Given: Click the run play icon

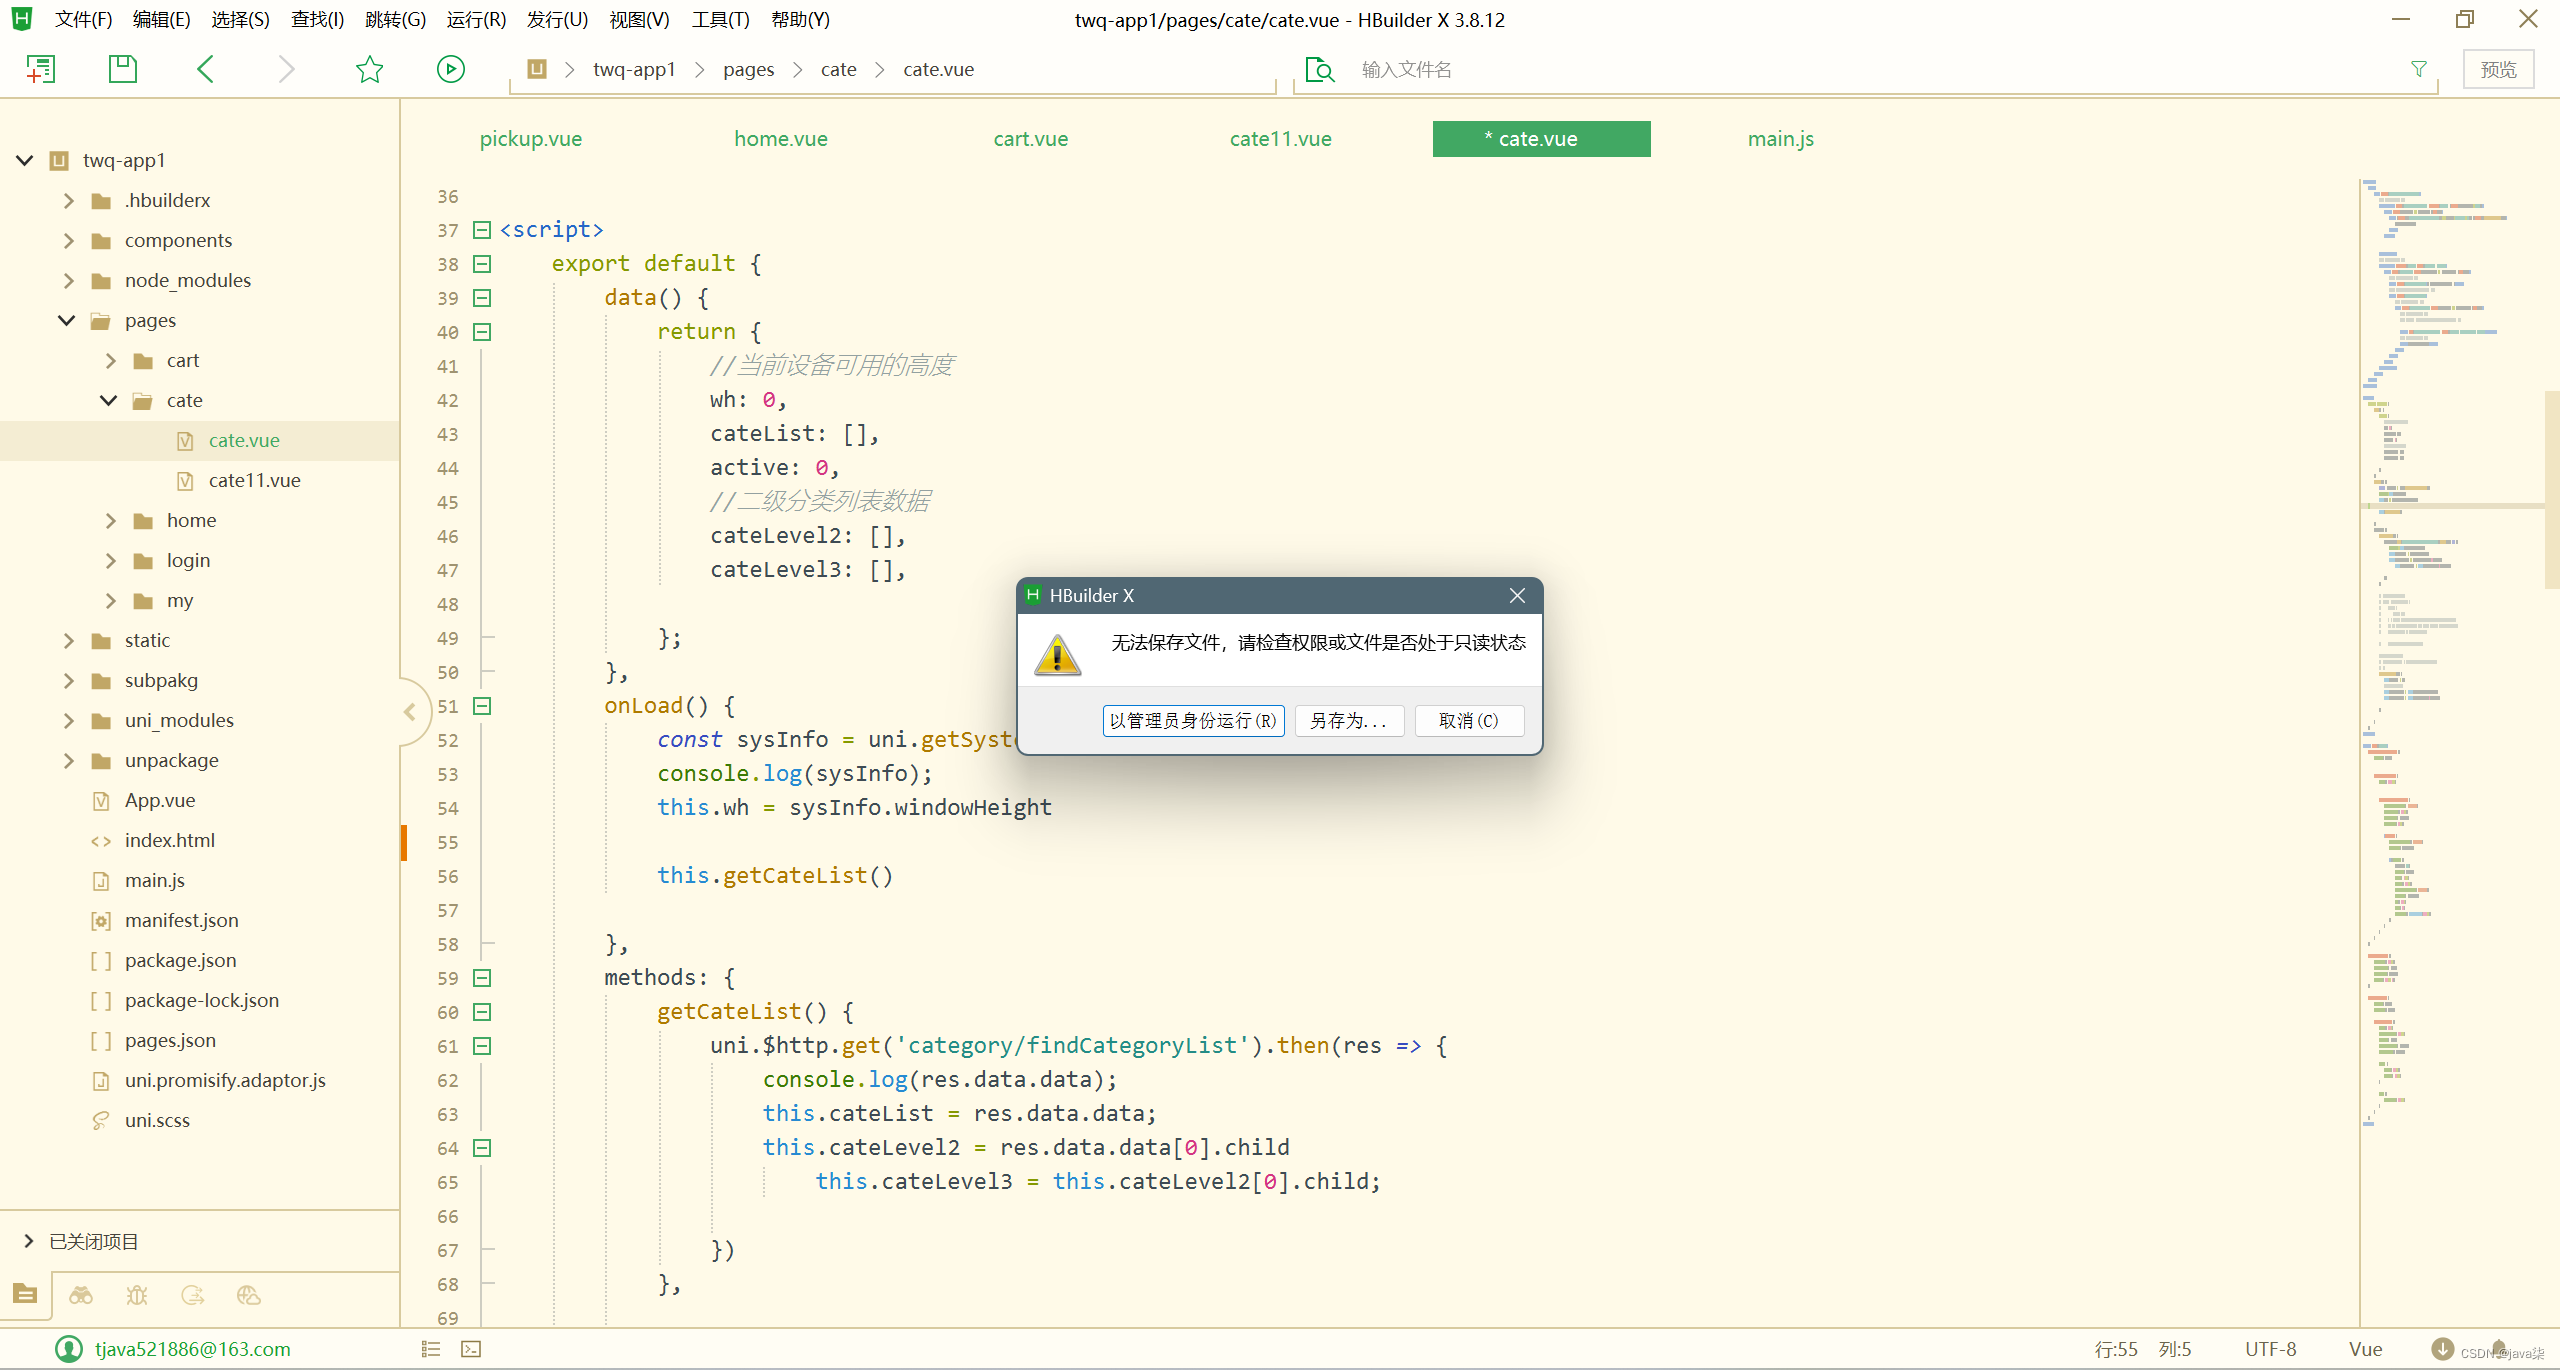Looking at the screenshot, I should pyautogui.click(x=450, y=69).
